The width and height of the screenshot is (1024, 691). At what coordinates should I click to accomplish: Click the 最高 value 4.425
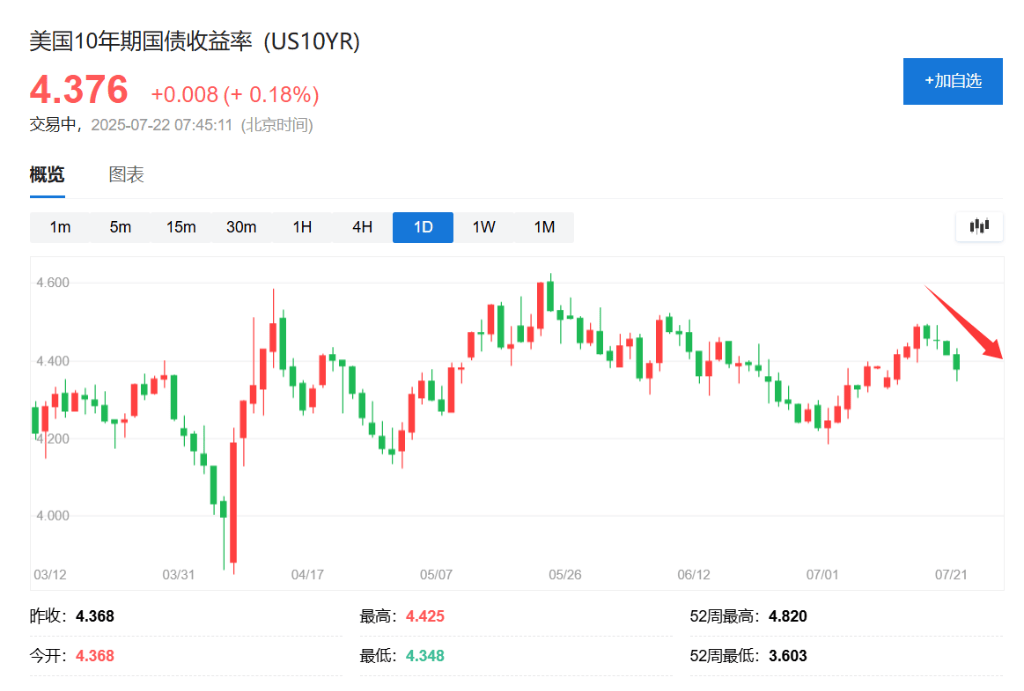point(425,616)
